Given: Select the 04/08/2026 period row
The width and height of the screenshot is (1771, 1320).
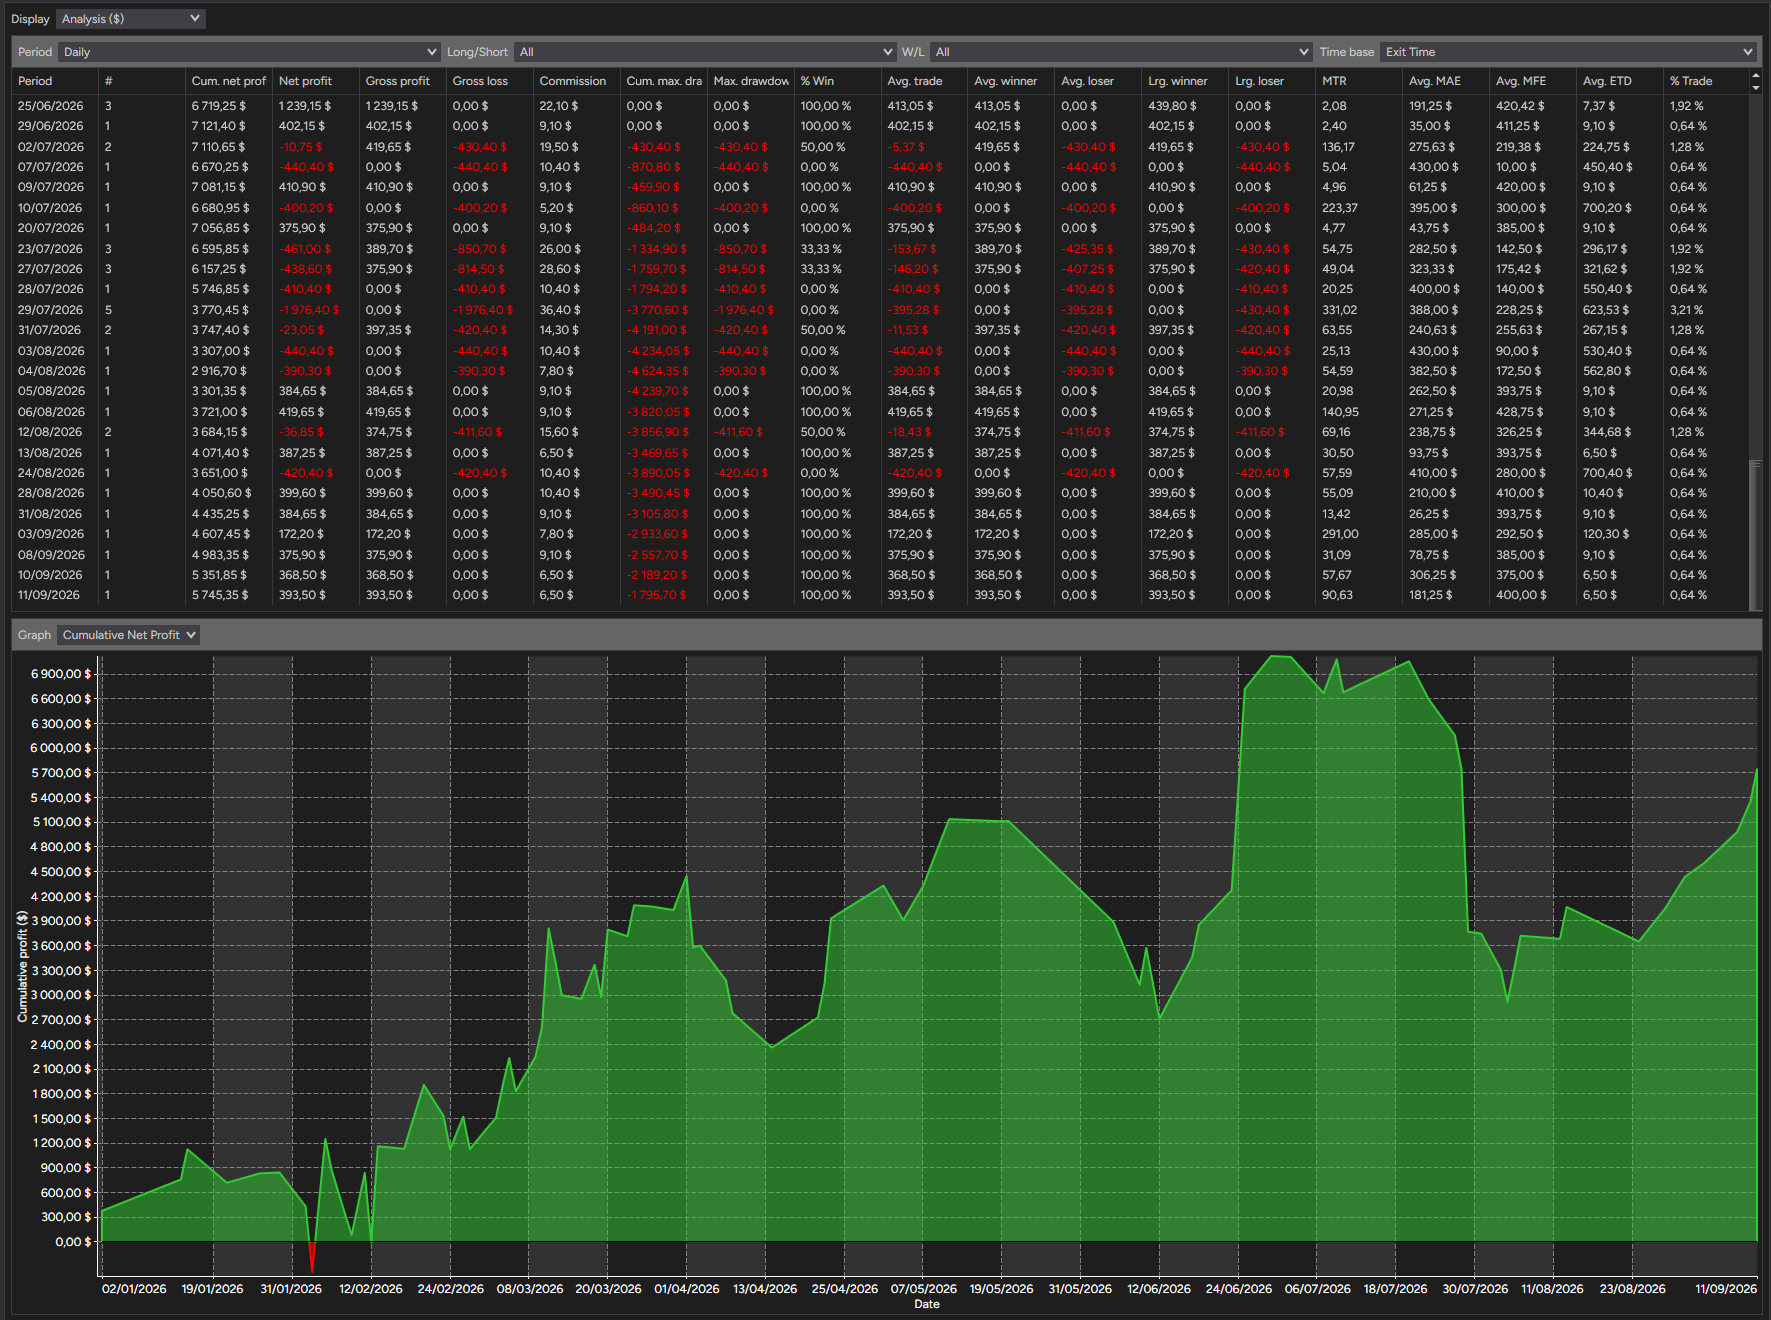Looking at the screenshot, I should (x=881, y=371).
